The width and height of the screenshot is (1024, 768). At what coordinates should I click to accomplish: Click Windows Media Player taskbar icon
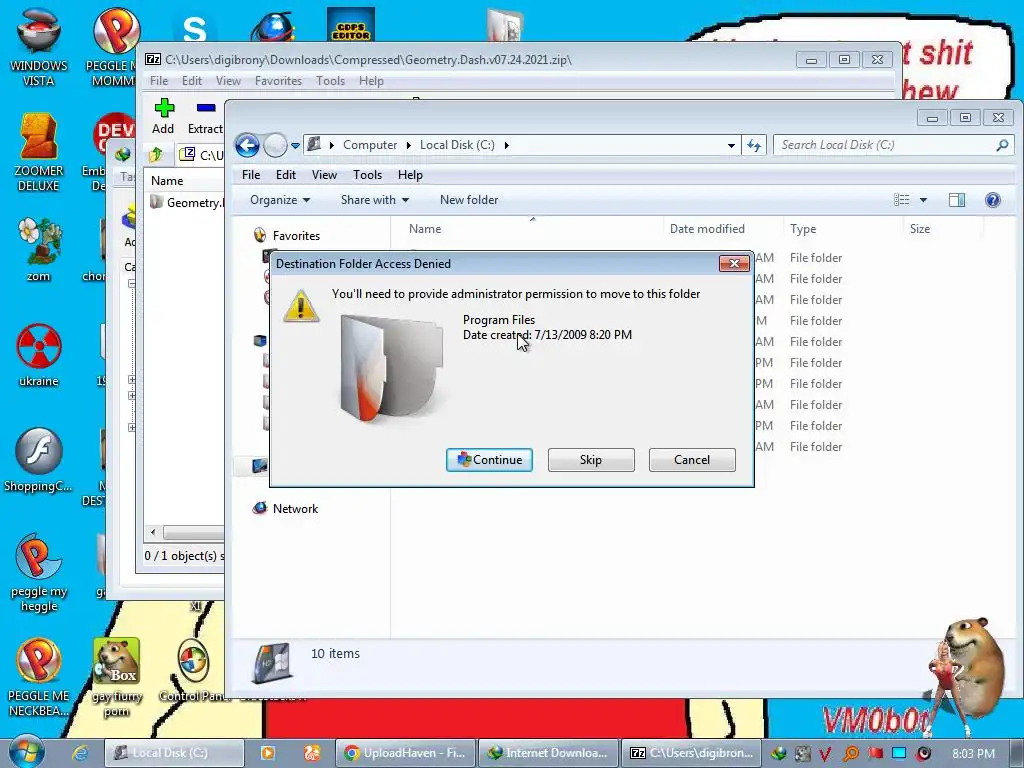pyautogui.click(x=268, y=753)
